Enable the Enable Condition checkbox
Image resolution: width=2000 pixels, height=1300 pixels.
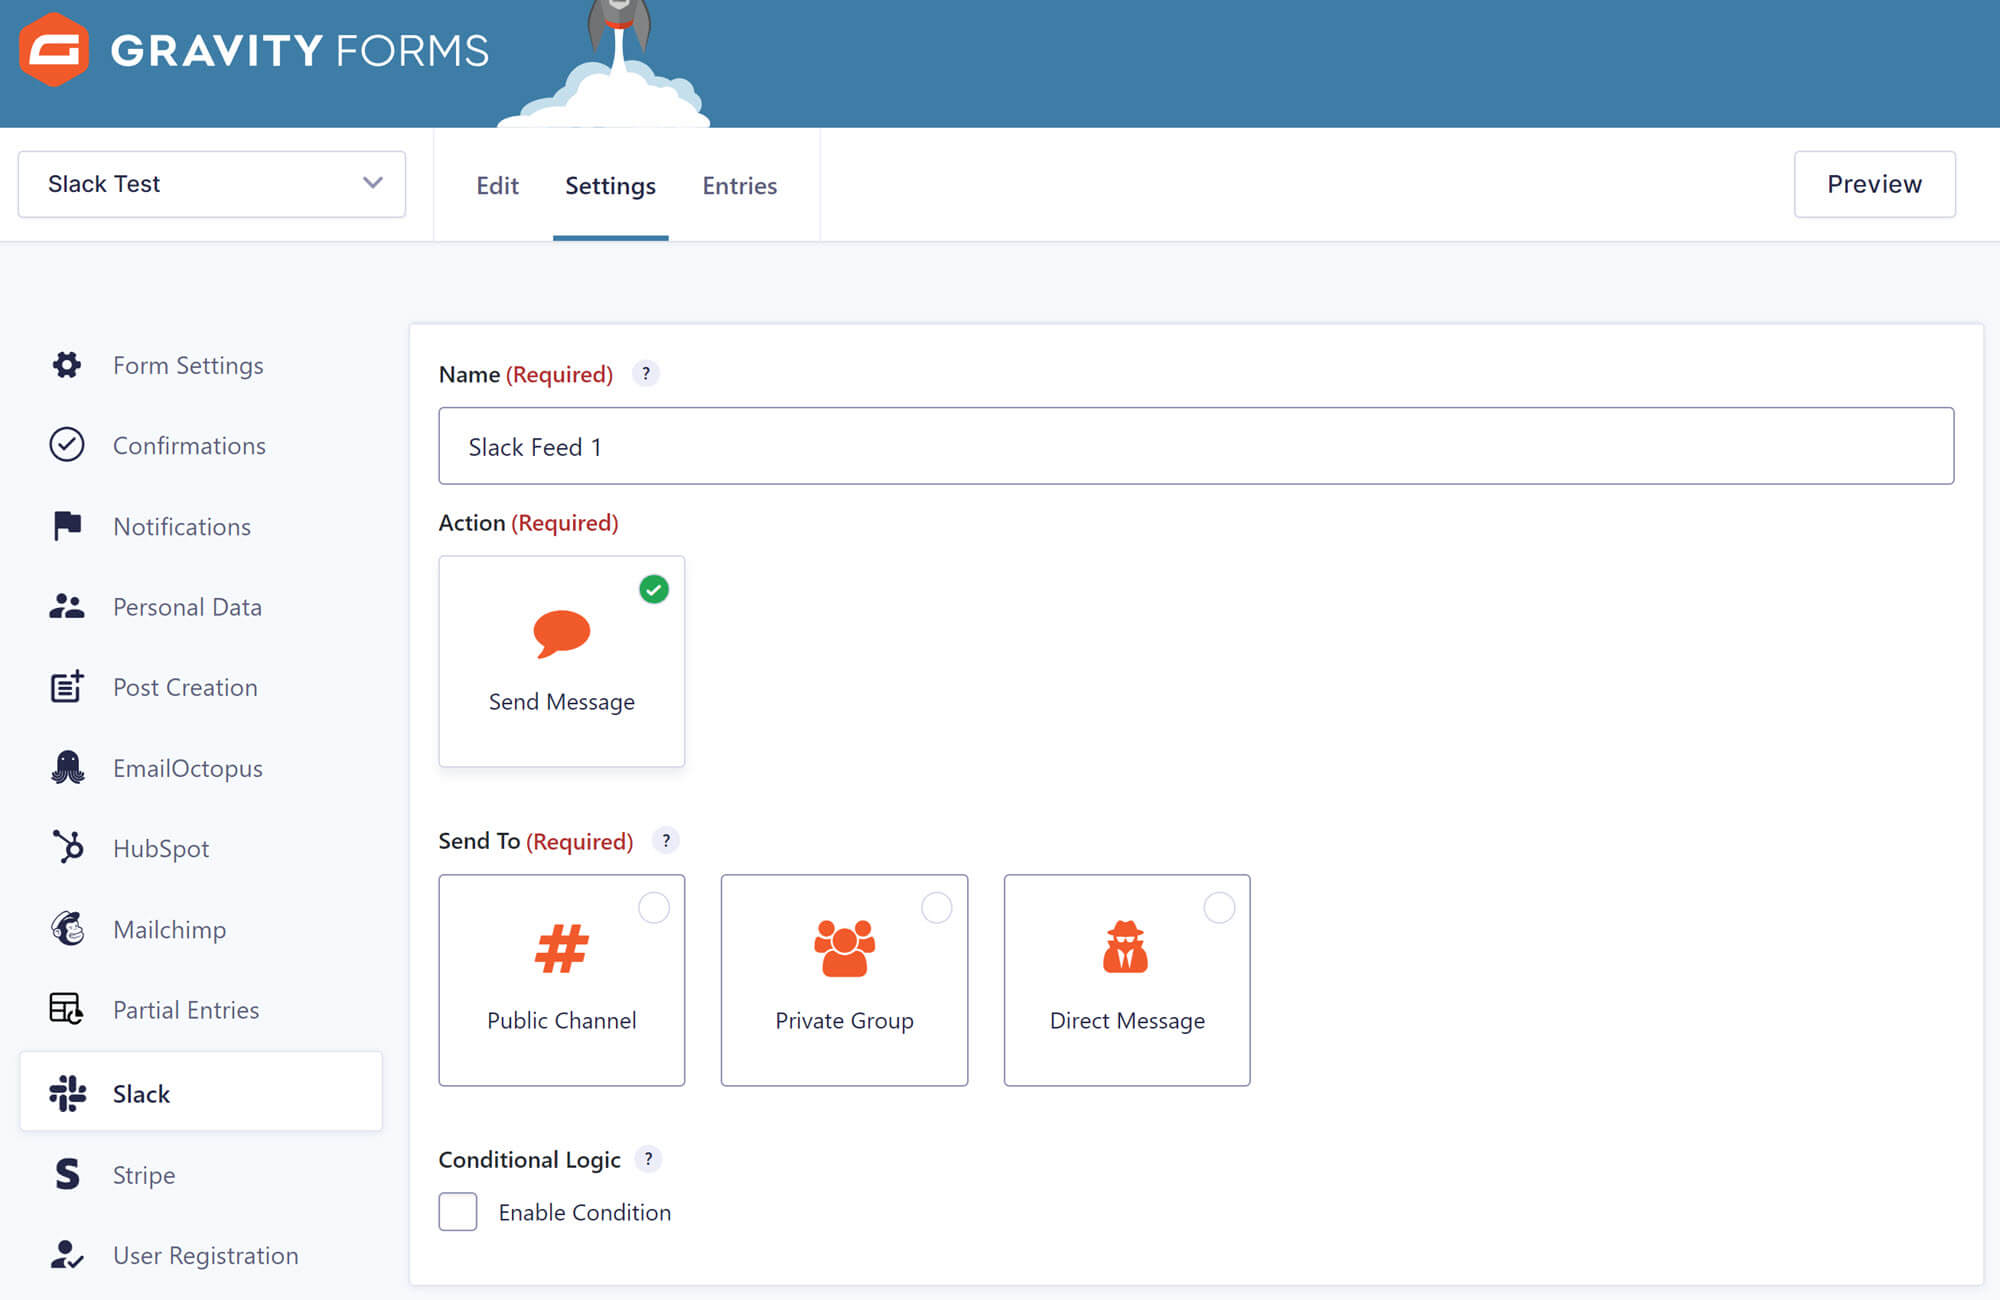(x=458, y=1212)
